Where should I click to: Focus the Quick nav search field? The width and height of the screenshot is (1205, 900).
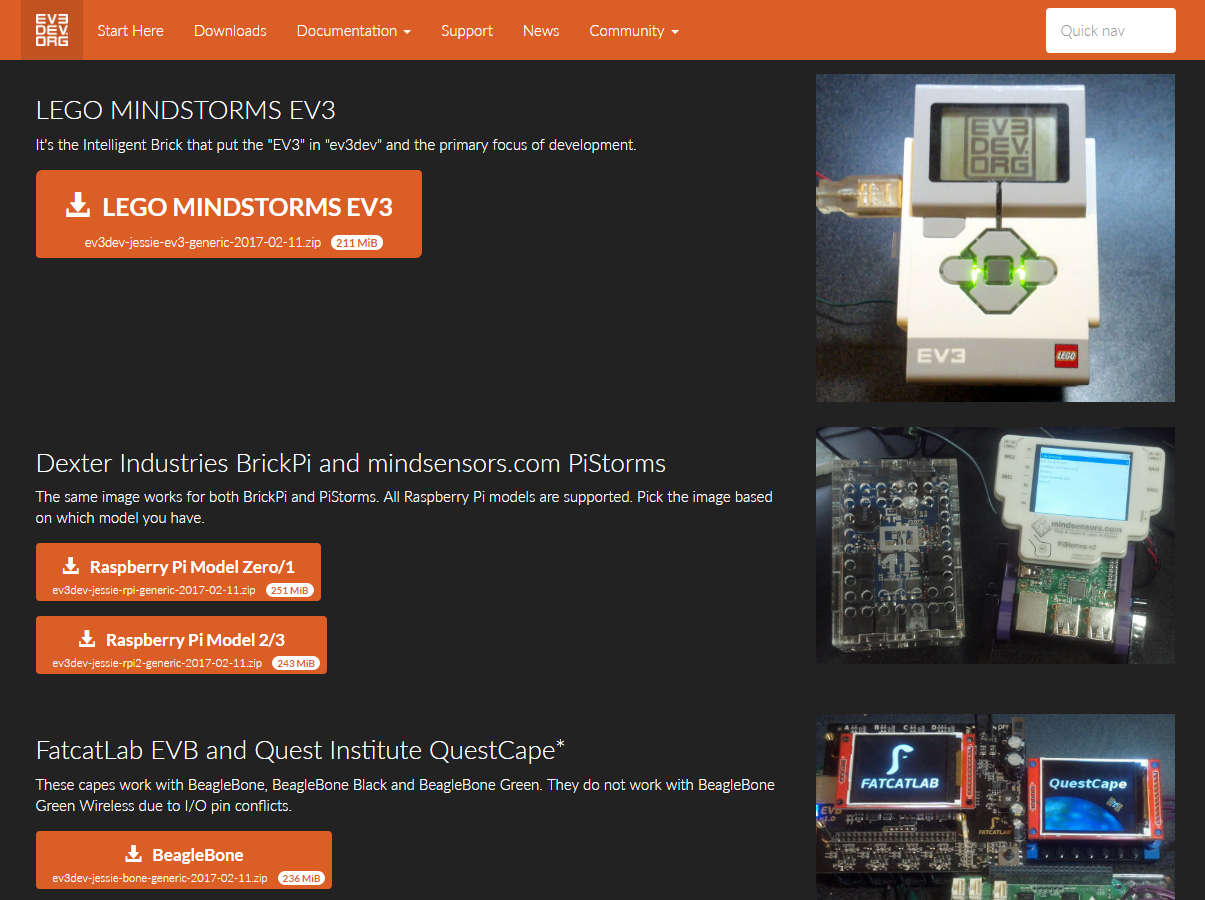[1111, 31]
